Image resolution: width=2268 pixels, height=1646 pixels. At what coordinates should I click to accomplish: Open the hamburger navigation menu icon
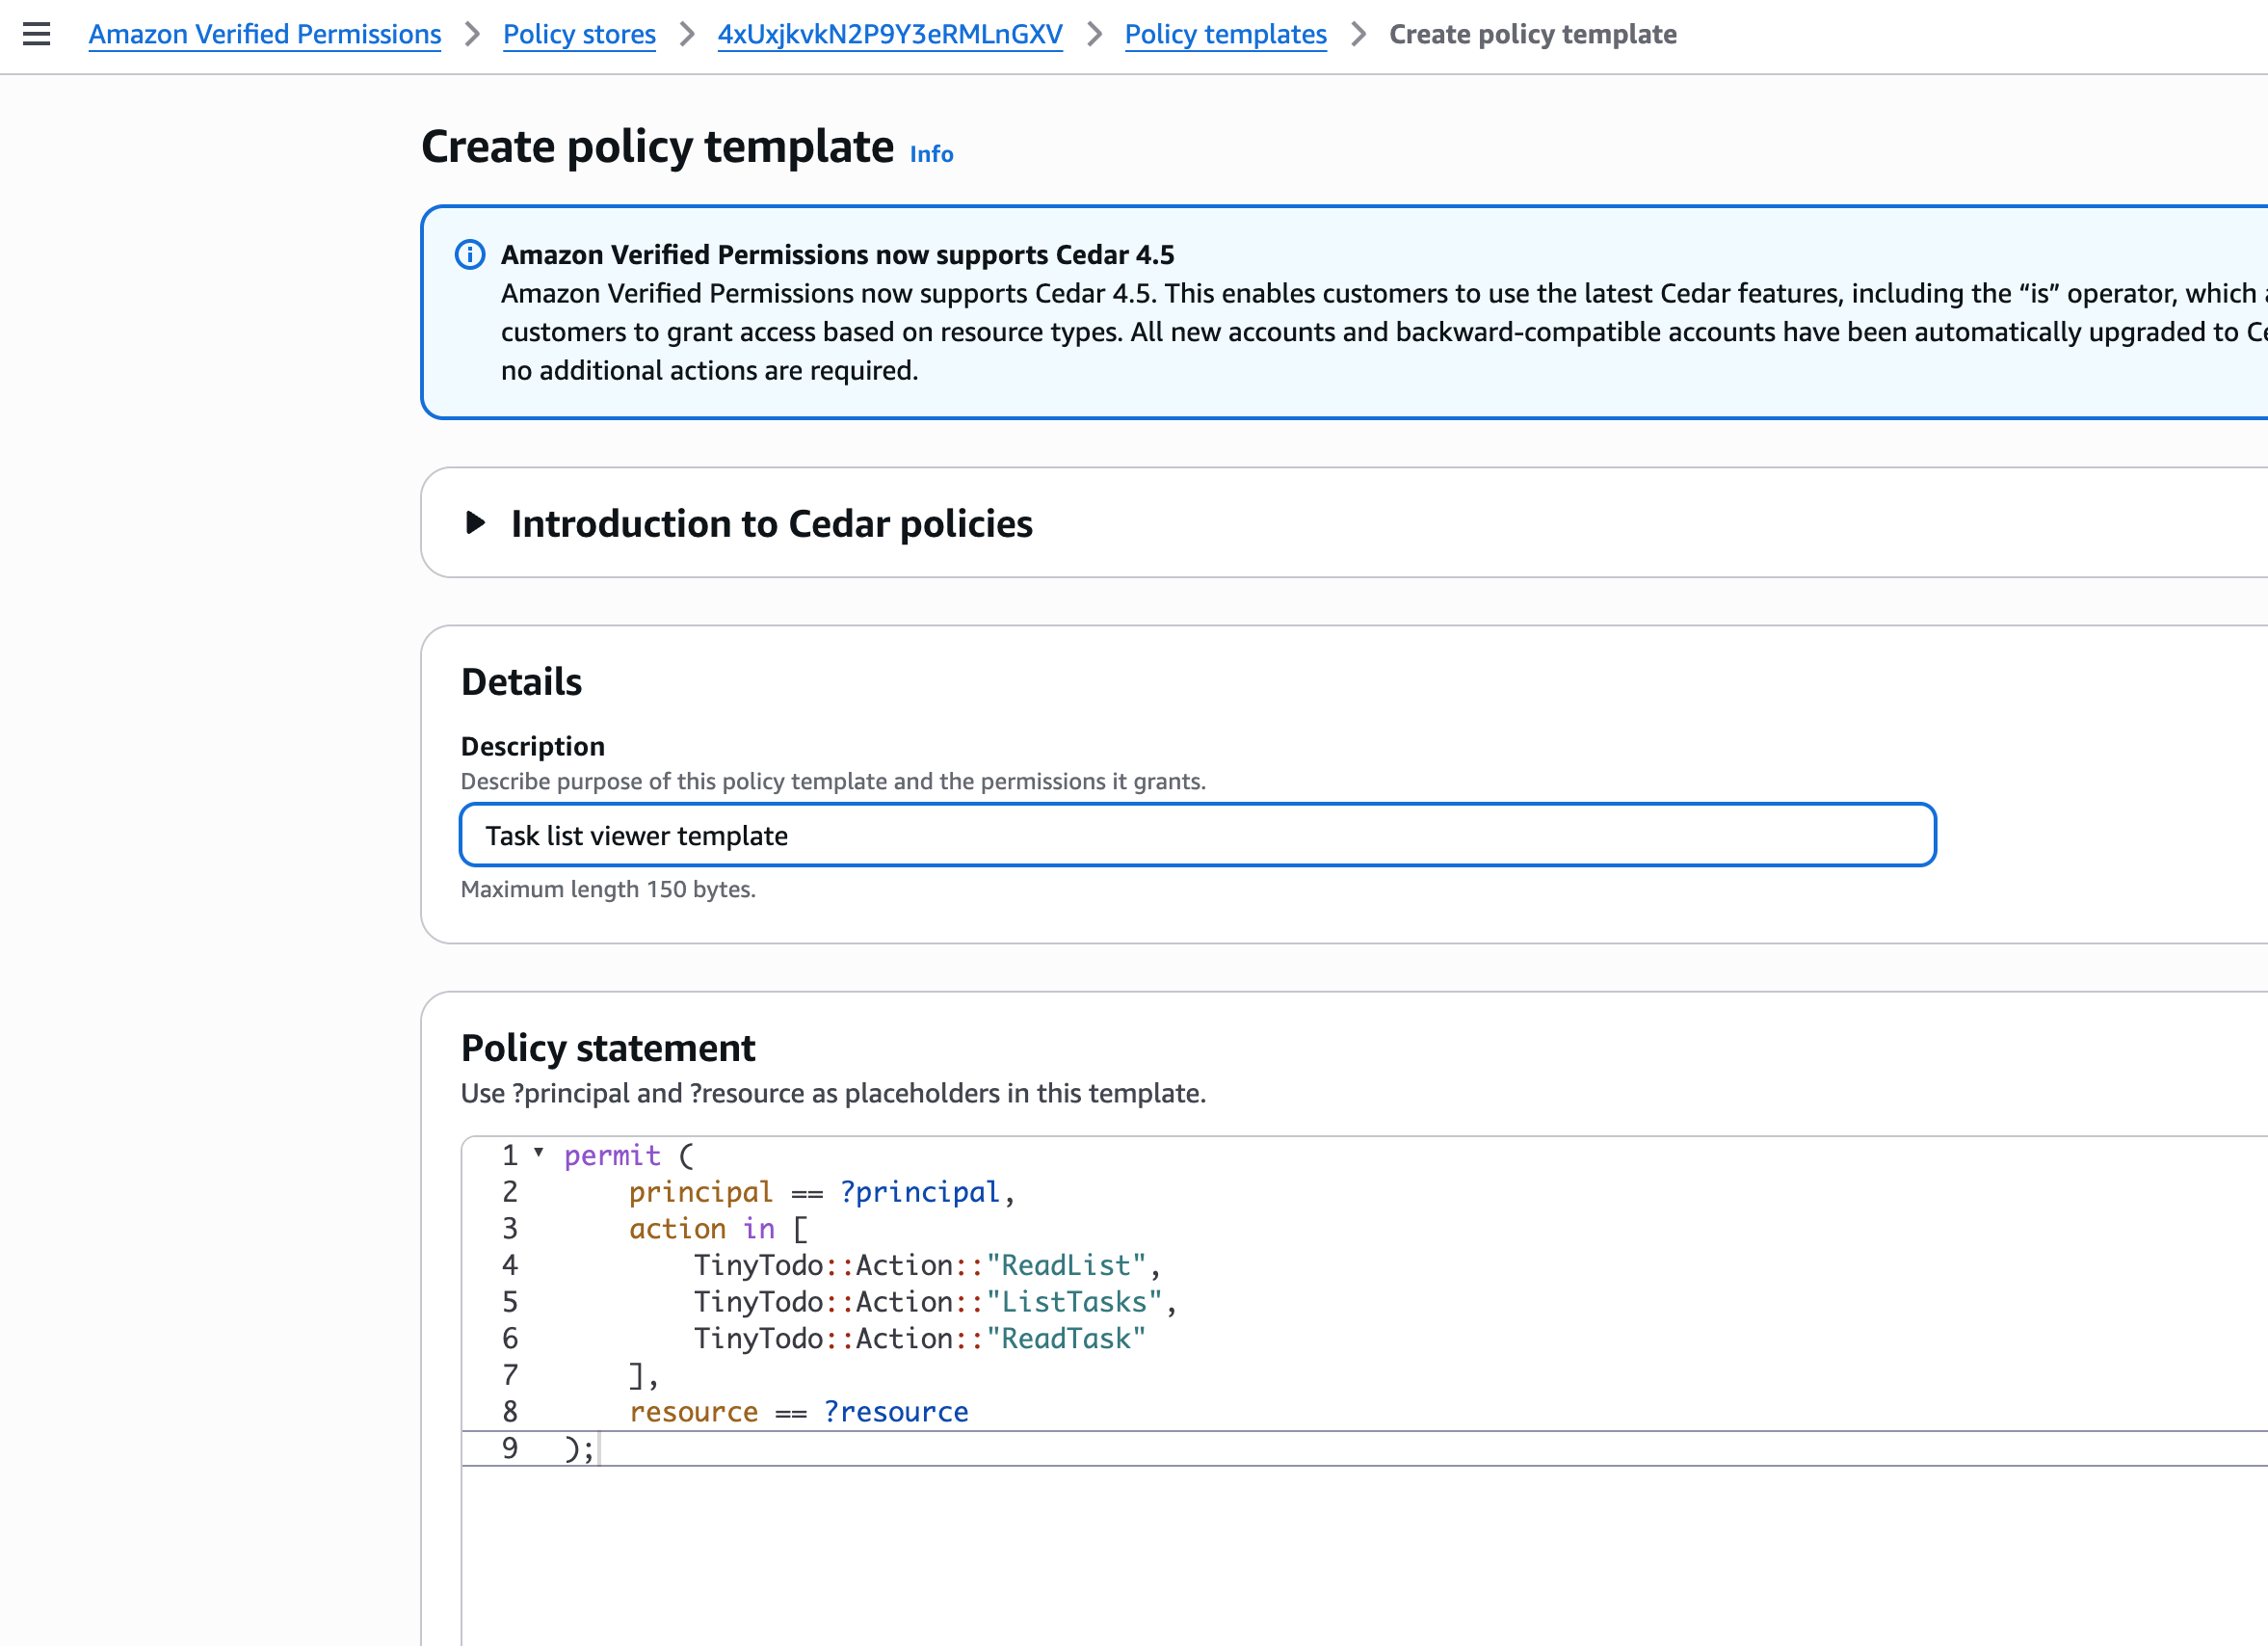[x=37, y=34]
